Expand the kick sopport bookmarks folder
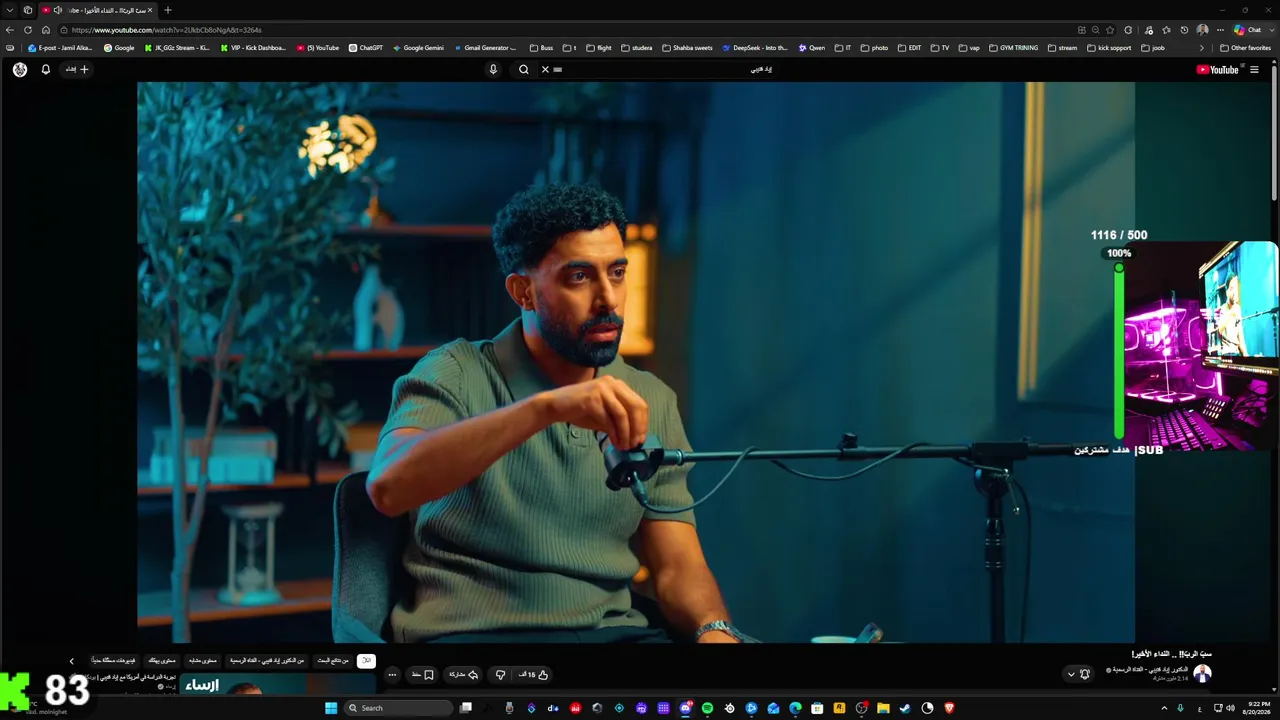The height and width of the screenshot is (720, 1280). [1109, 48]
